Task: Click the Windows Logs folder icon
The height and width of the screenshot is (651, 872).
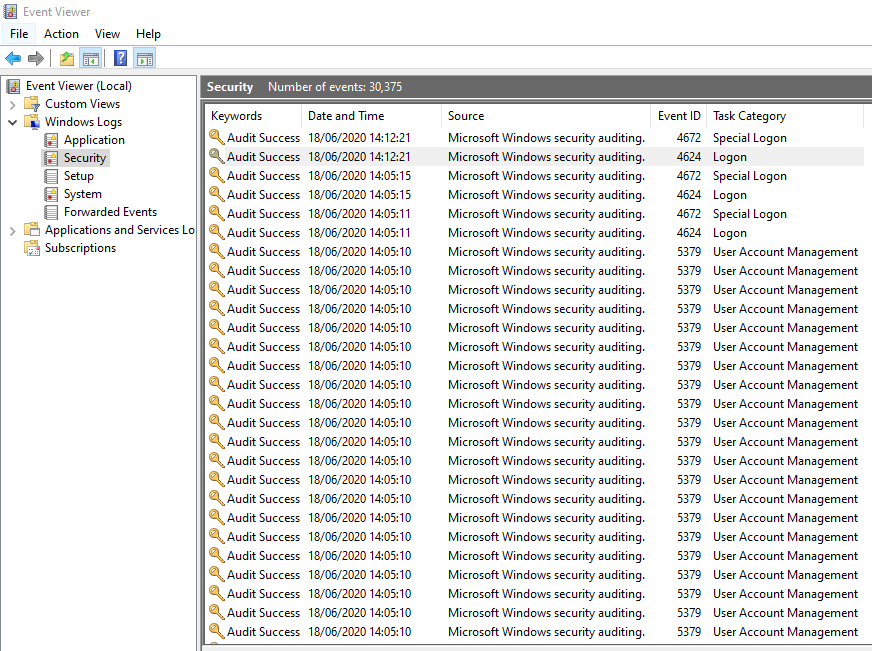Action: coord(32,122)
